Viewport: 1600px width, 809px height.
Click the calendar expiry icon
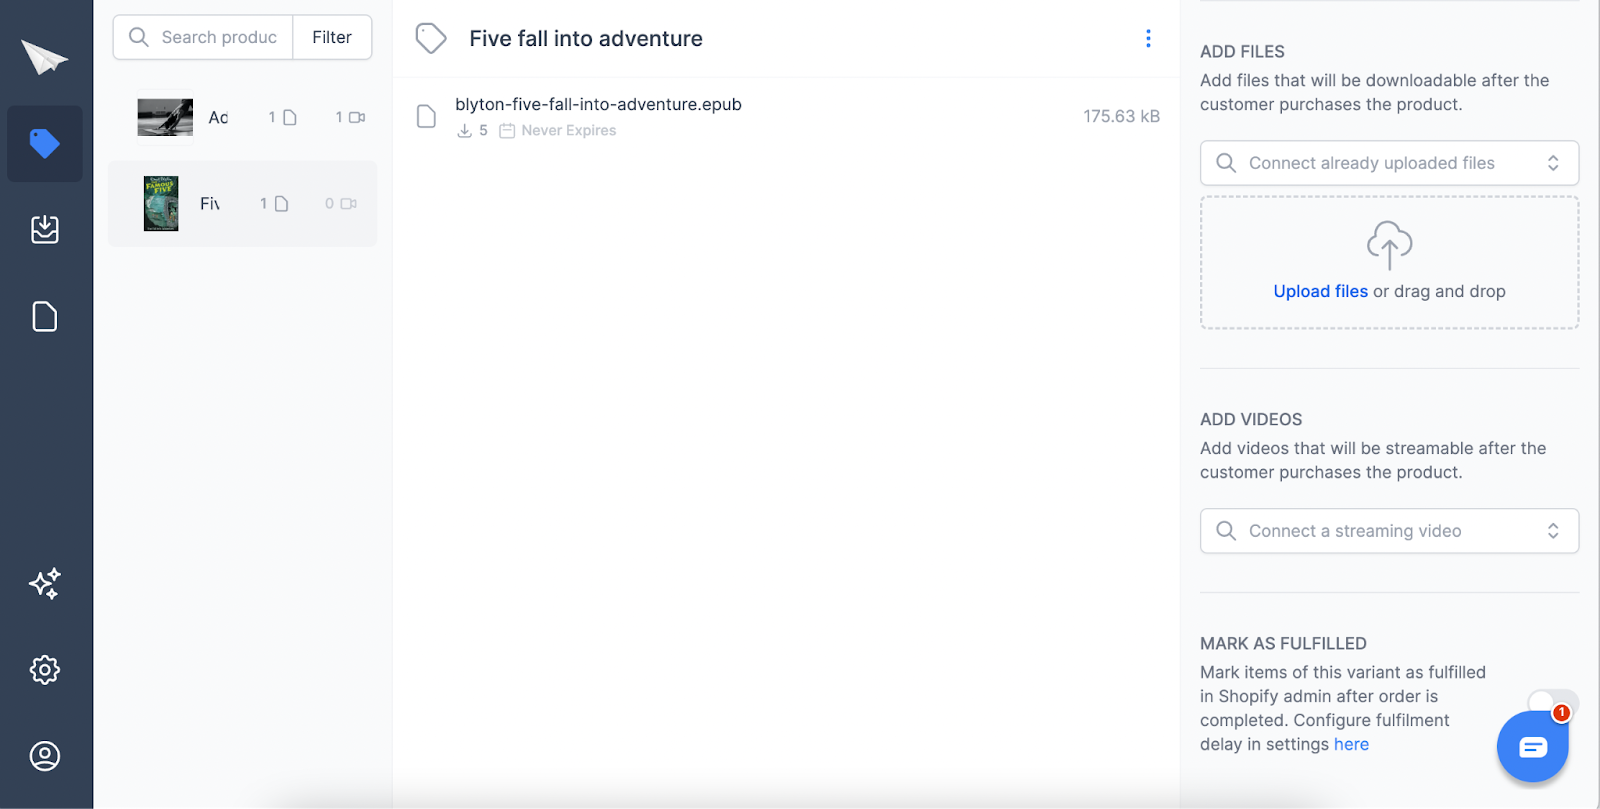[x=507, y=131]
